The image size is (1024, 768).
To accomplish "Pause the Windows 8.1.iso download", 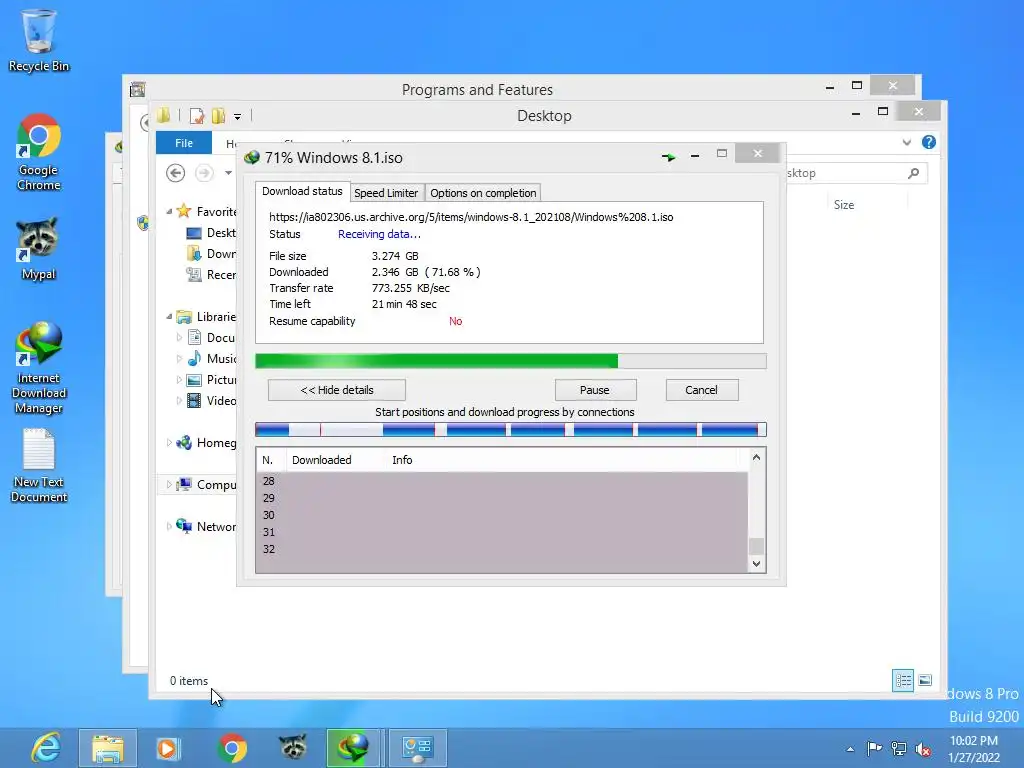I will tap(595, 390).
